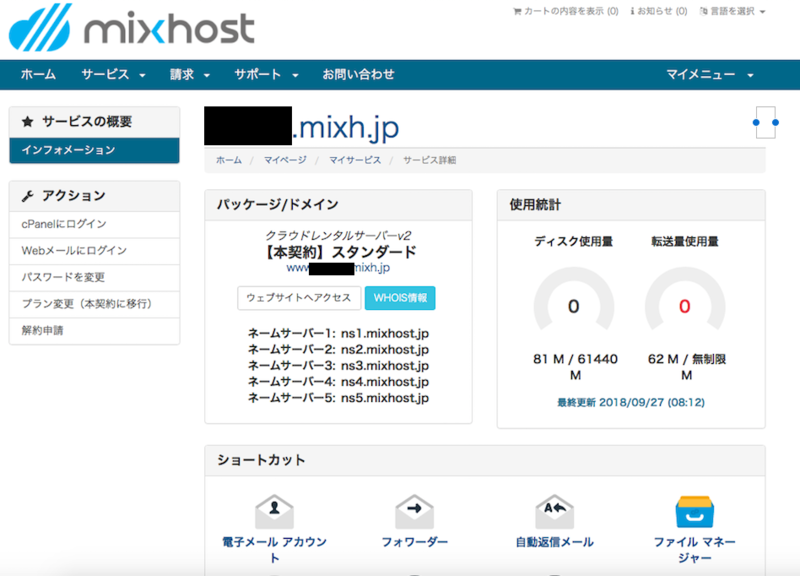
Task: Click the WHOIS情報 button
Action: (x=400, y=297)
